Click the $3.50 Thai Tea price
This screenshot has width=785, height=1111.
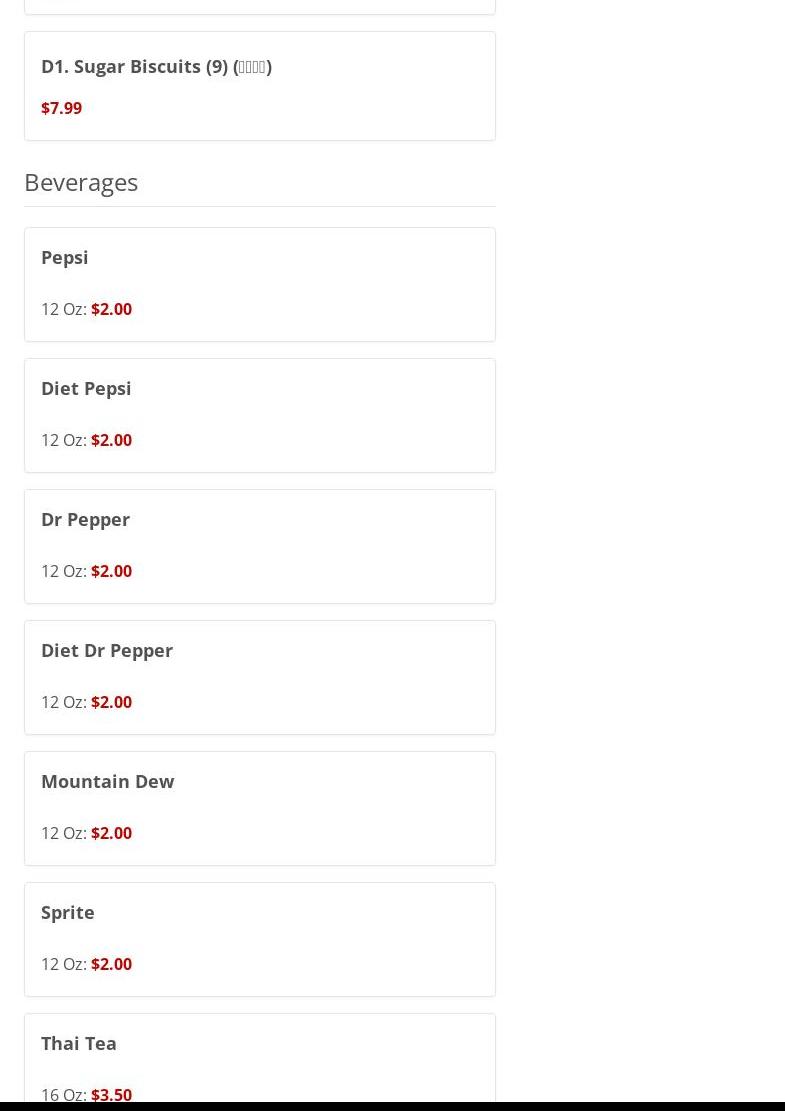[x=111, y=1094]
